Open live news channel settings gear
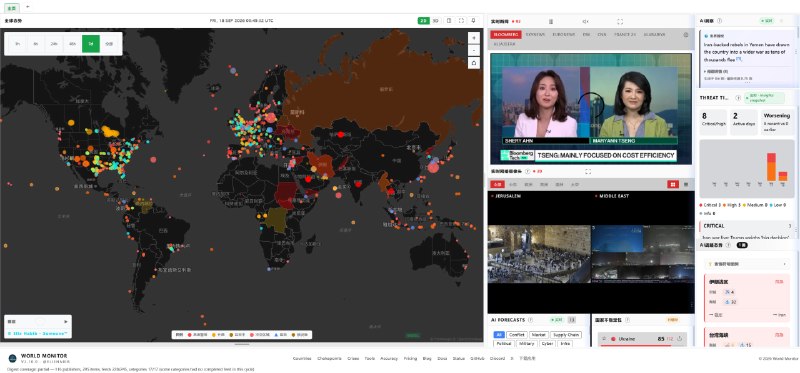This screenshot has width=800, height=373. point(686,35)
